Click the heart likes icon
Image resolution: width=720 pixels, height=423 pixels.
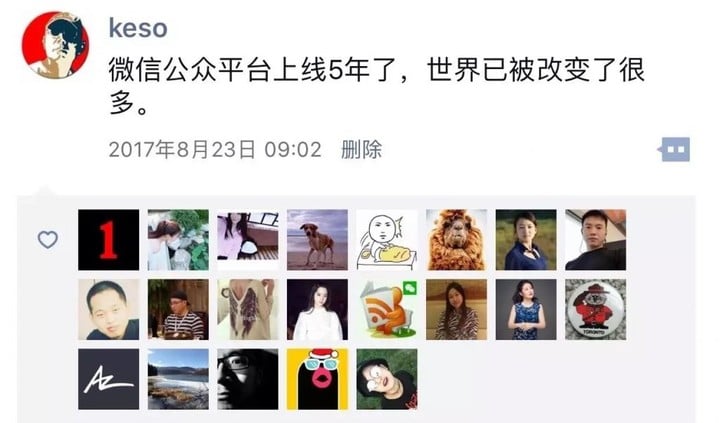pyautogui.click(x=48, y=240)
